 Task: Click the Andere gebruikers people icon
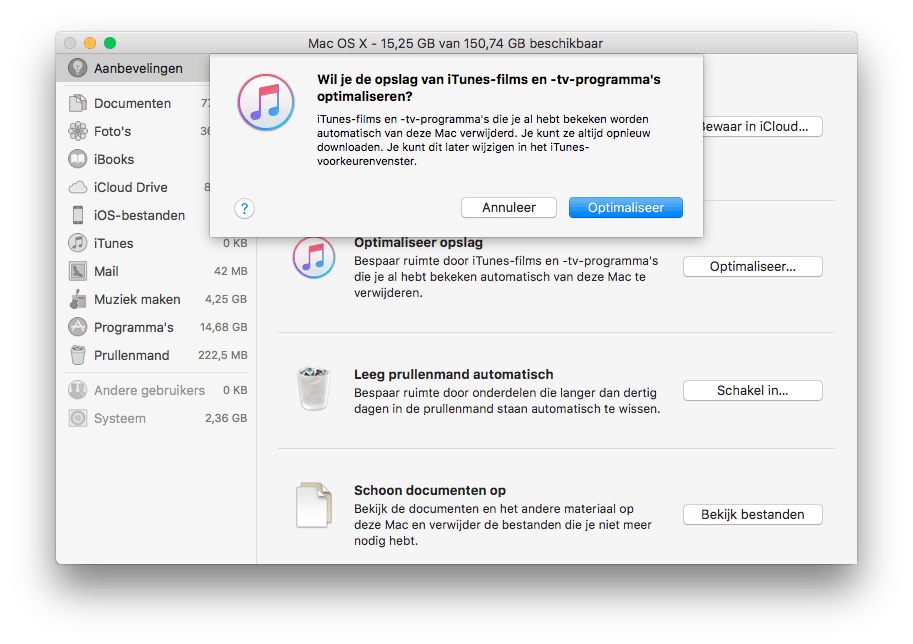coord(77,390)
